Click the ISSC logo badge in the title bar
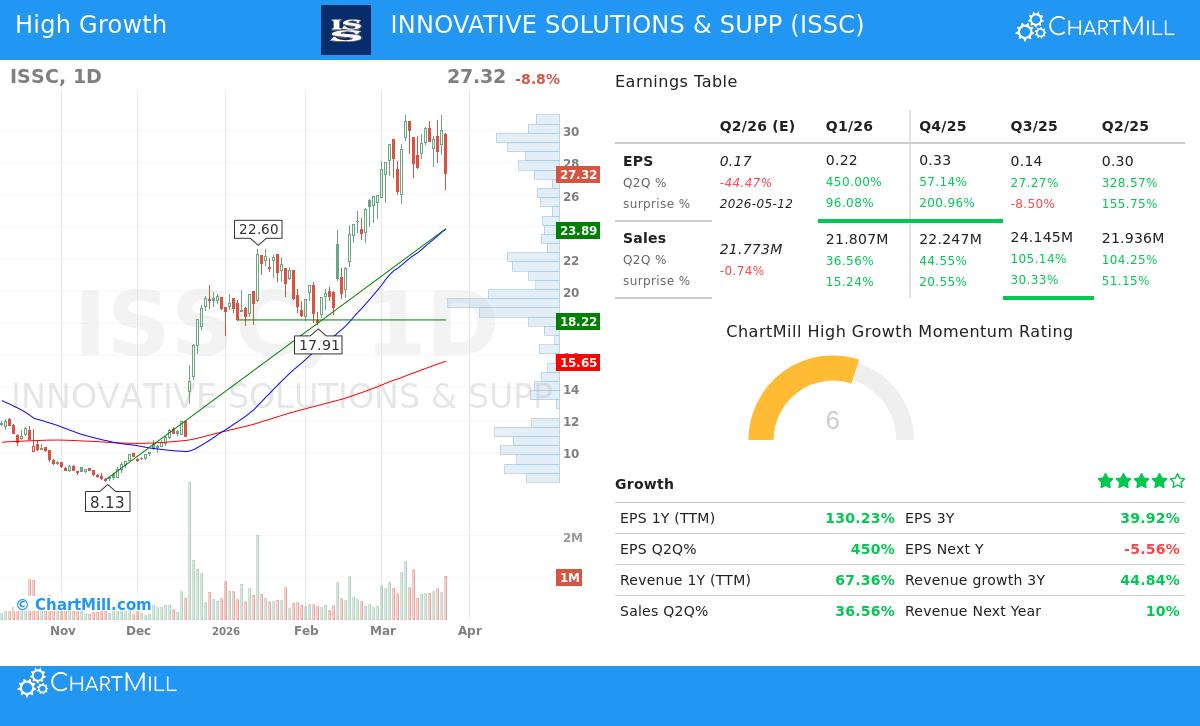 coord(345,28)
